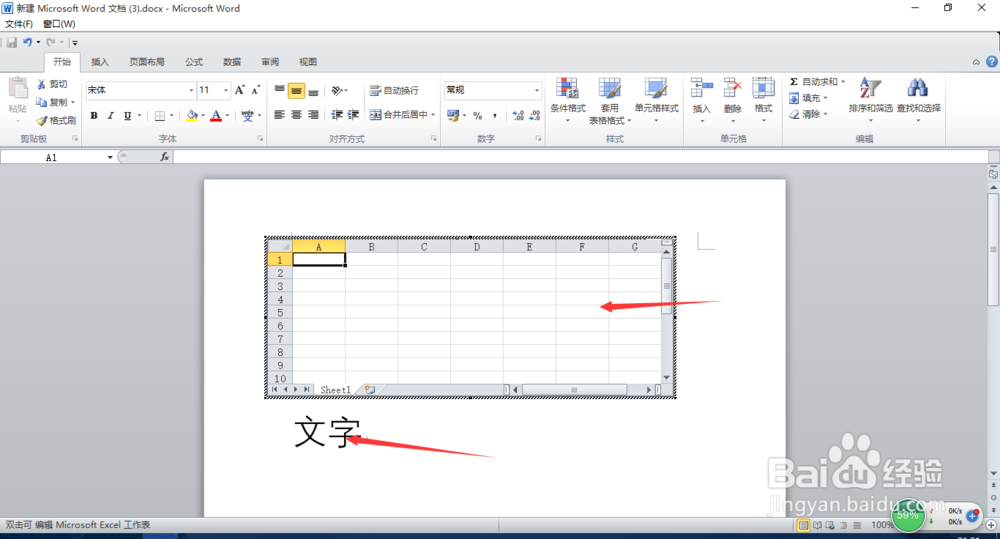Open the 字体 group dialog launcher
This screenshot has height=539, width=1000.
click(260, 138)
